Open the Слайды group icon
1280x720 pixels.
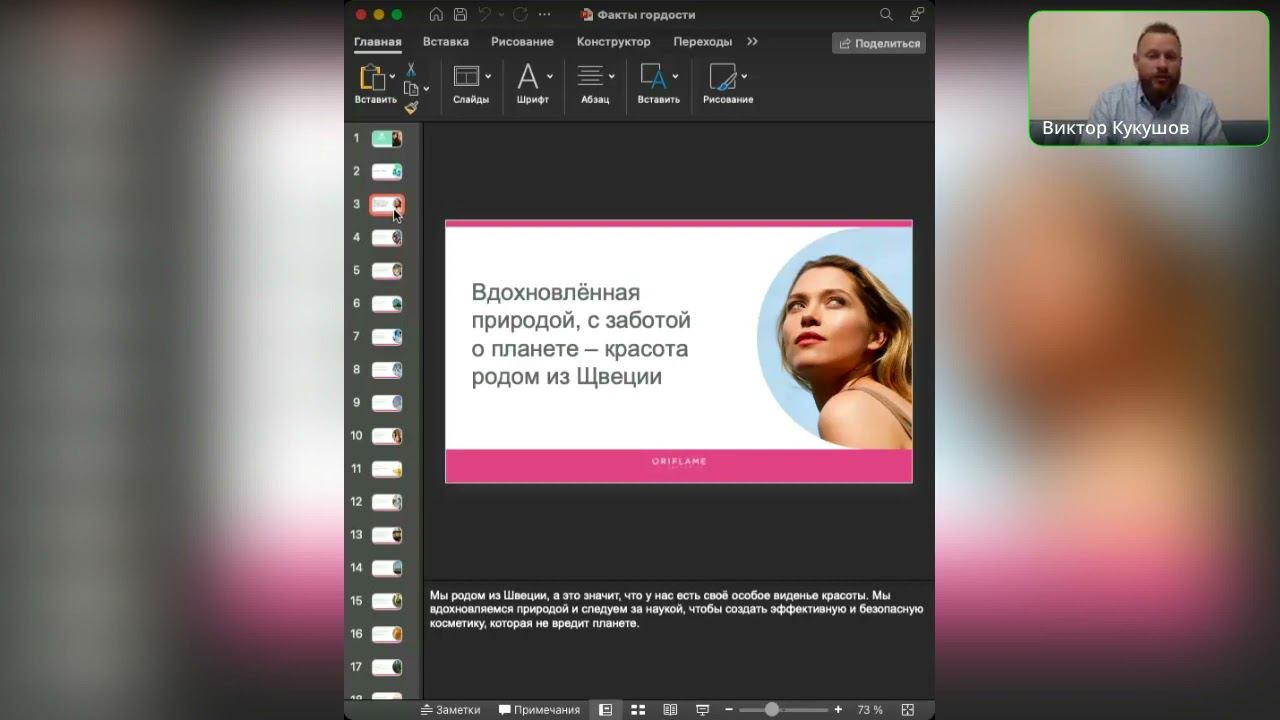[x=466, y=76]
